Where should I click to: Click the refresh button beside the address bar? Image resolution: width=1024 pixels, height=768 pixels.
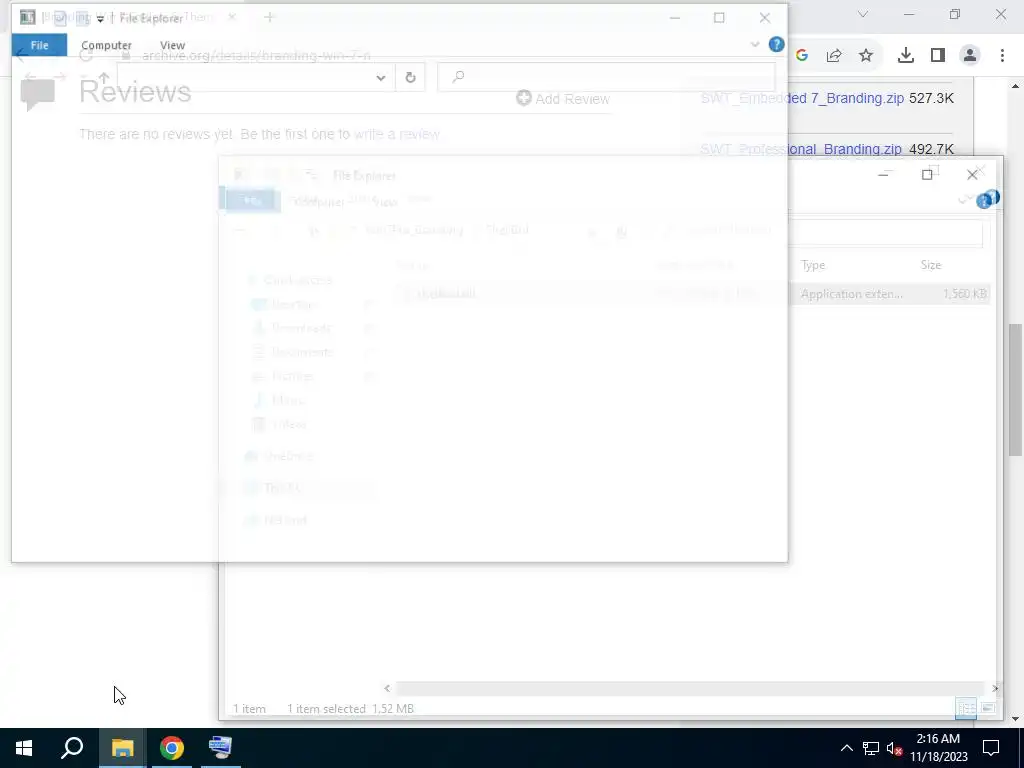coord(410,78)
